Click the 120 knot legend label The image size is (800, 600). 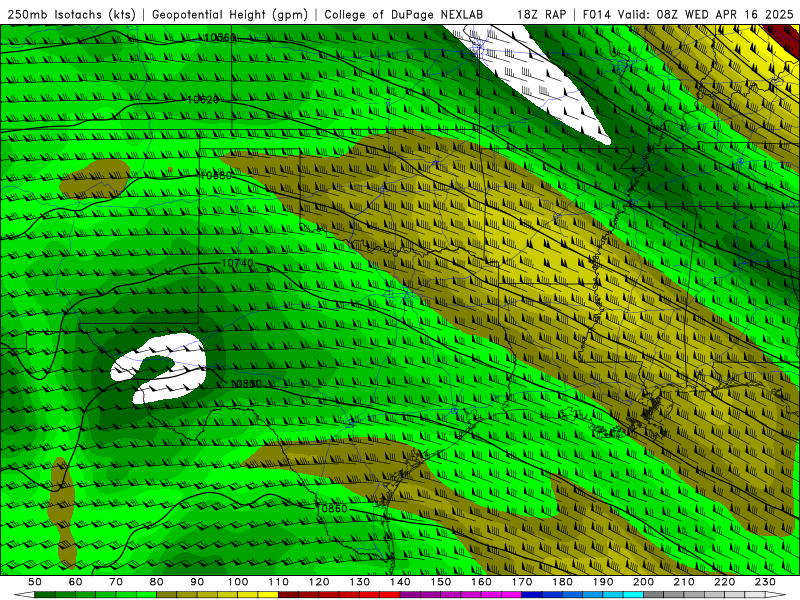(x=319, y=582)
